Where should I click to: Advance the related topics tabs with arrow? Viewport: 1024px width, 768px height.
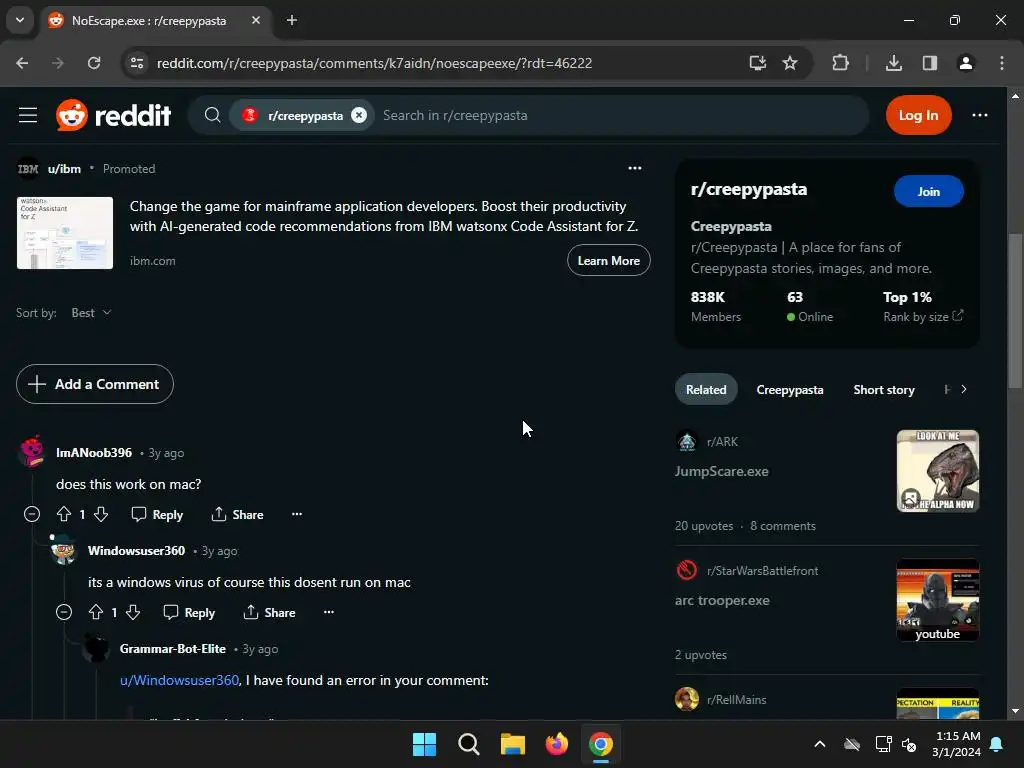[964, 390]
